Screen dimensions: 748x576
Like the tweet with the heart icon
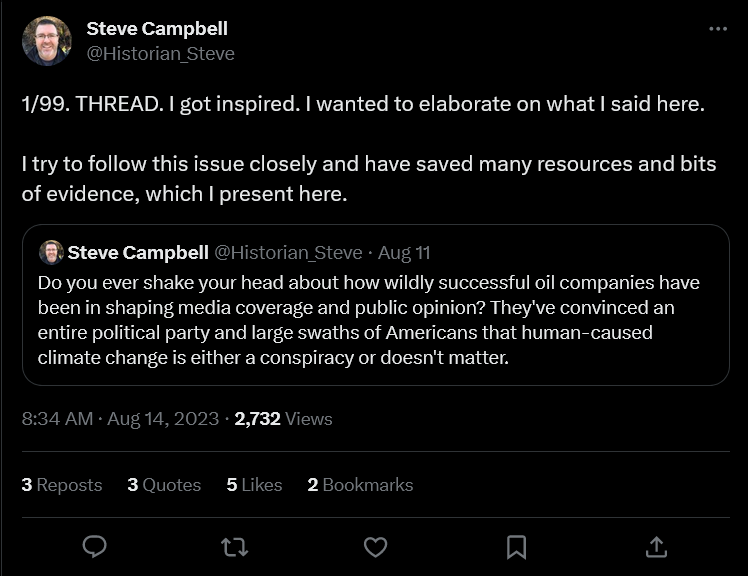point(375,546)
